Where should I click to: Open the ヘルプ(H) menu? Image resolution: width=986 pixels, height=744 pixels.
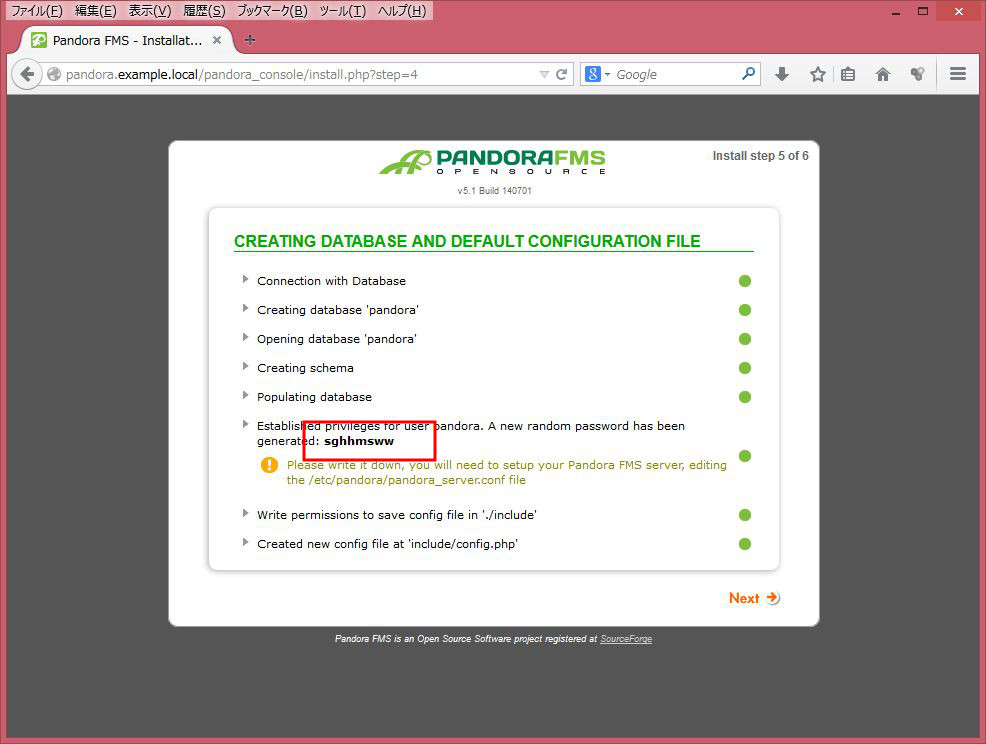(402, 11)
